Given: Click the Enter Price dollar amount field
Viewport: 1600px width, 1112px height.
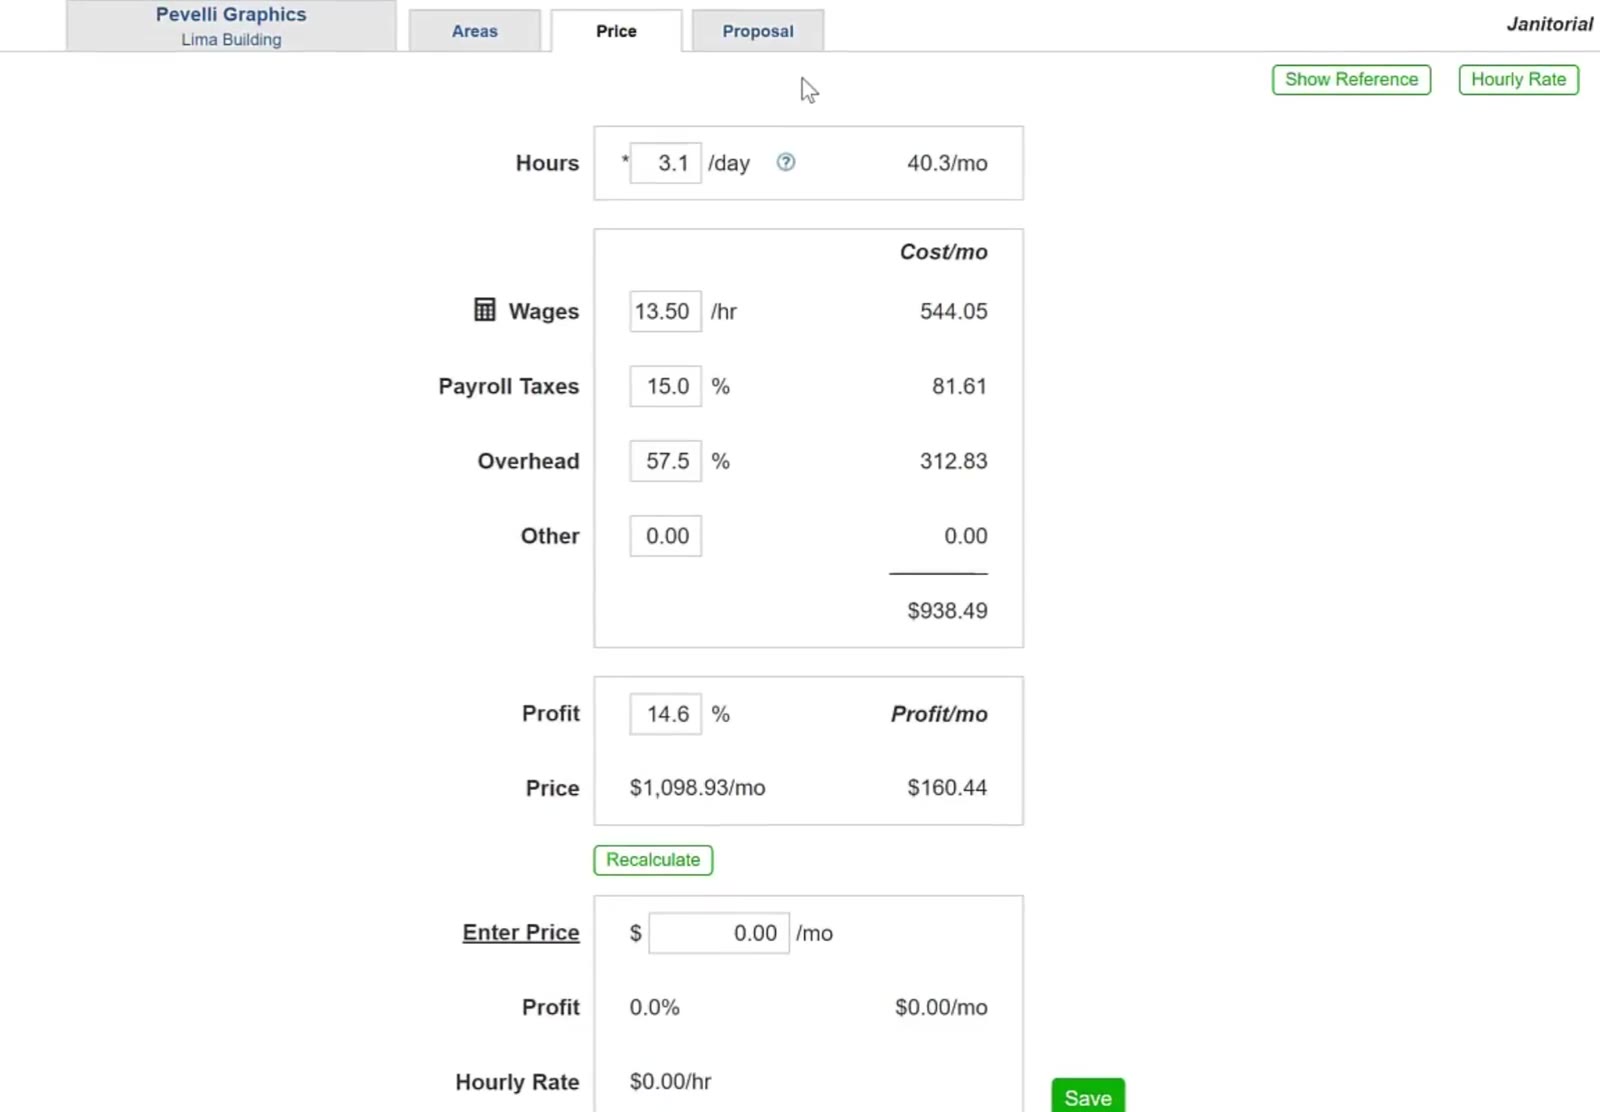Looking at the screenshot, I should pyautogui.click(x=719, y=933).
